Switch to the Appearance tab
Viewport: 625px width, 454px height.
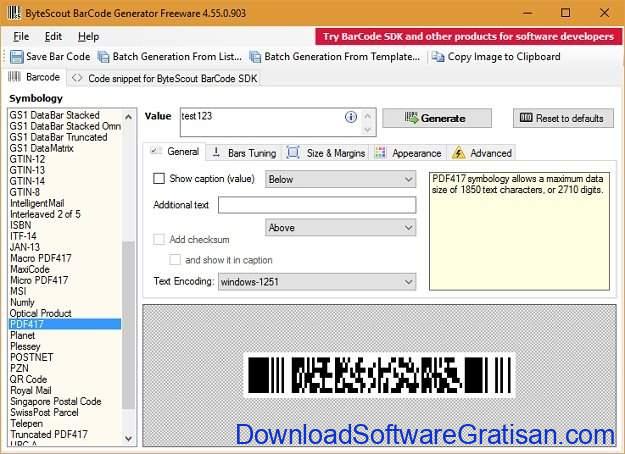point(409,153)
